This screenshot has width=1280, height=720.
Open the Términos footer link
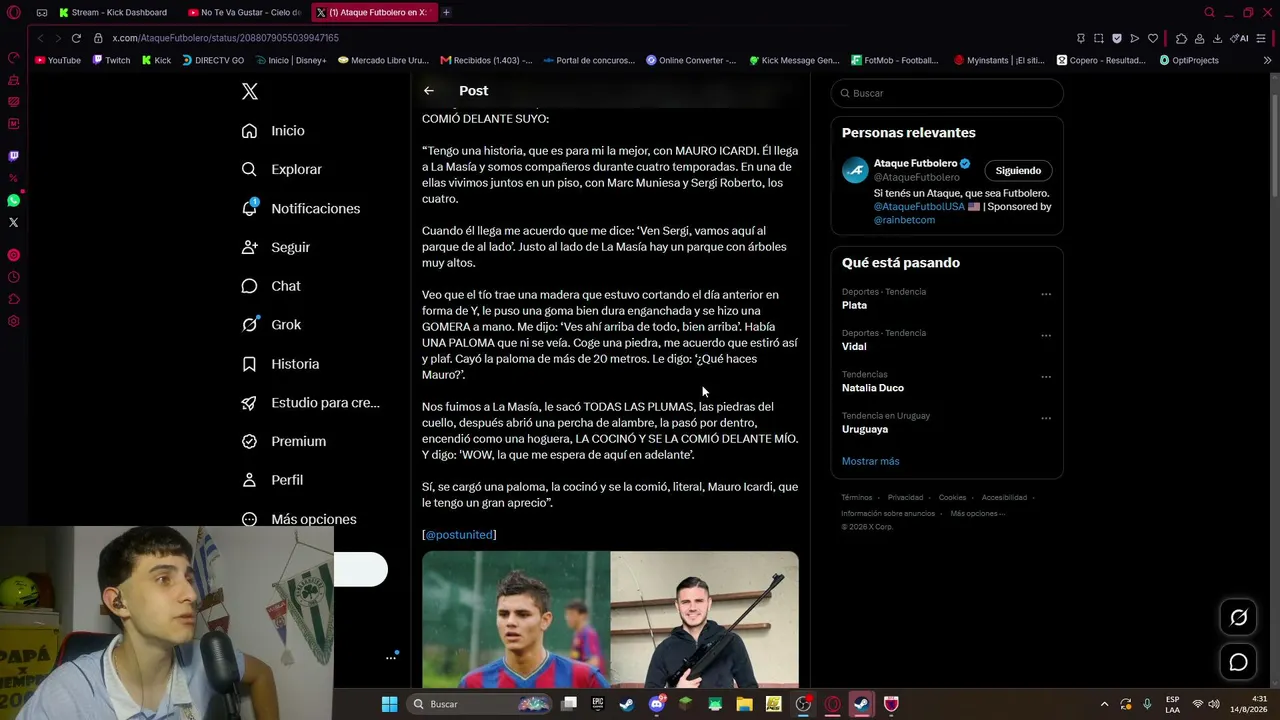tap(857, 497)
